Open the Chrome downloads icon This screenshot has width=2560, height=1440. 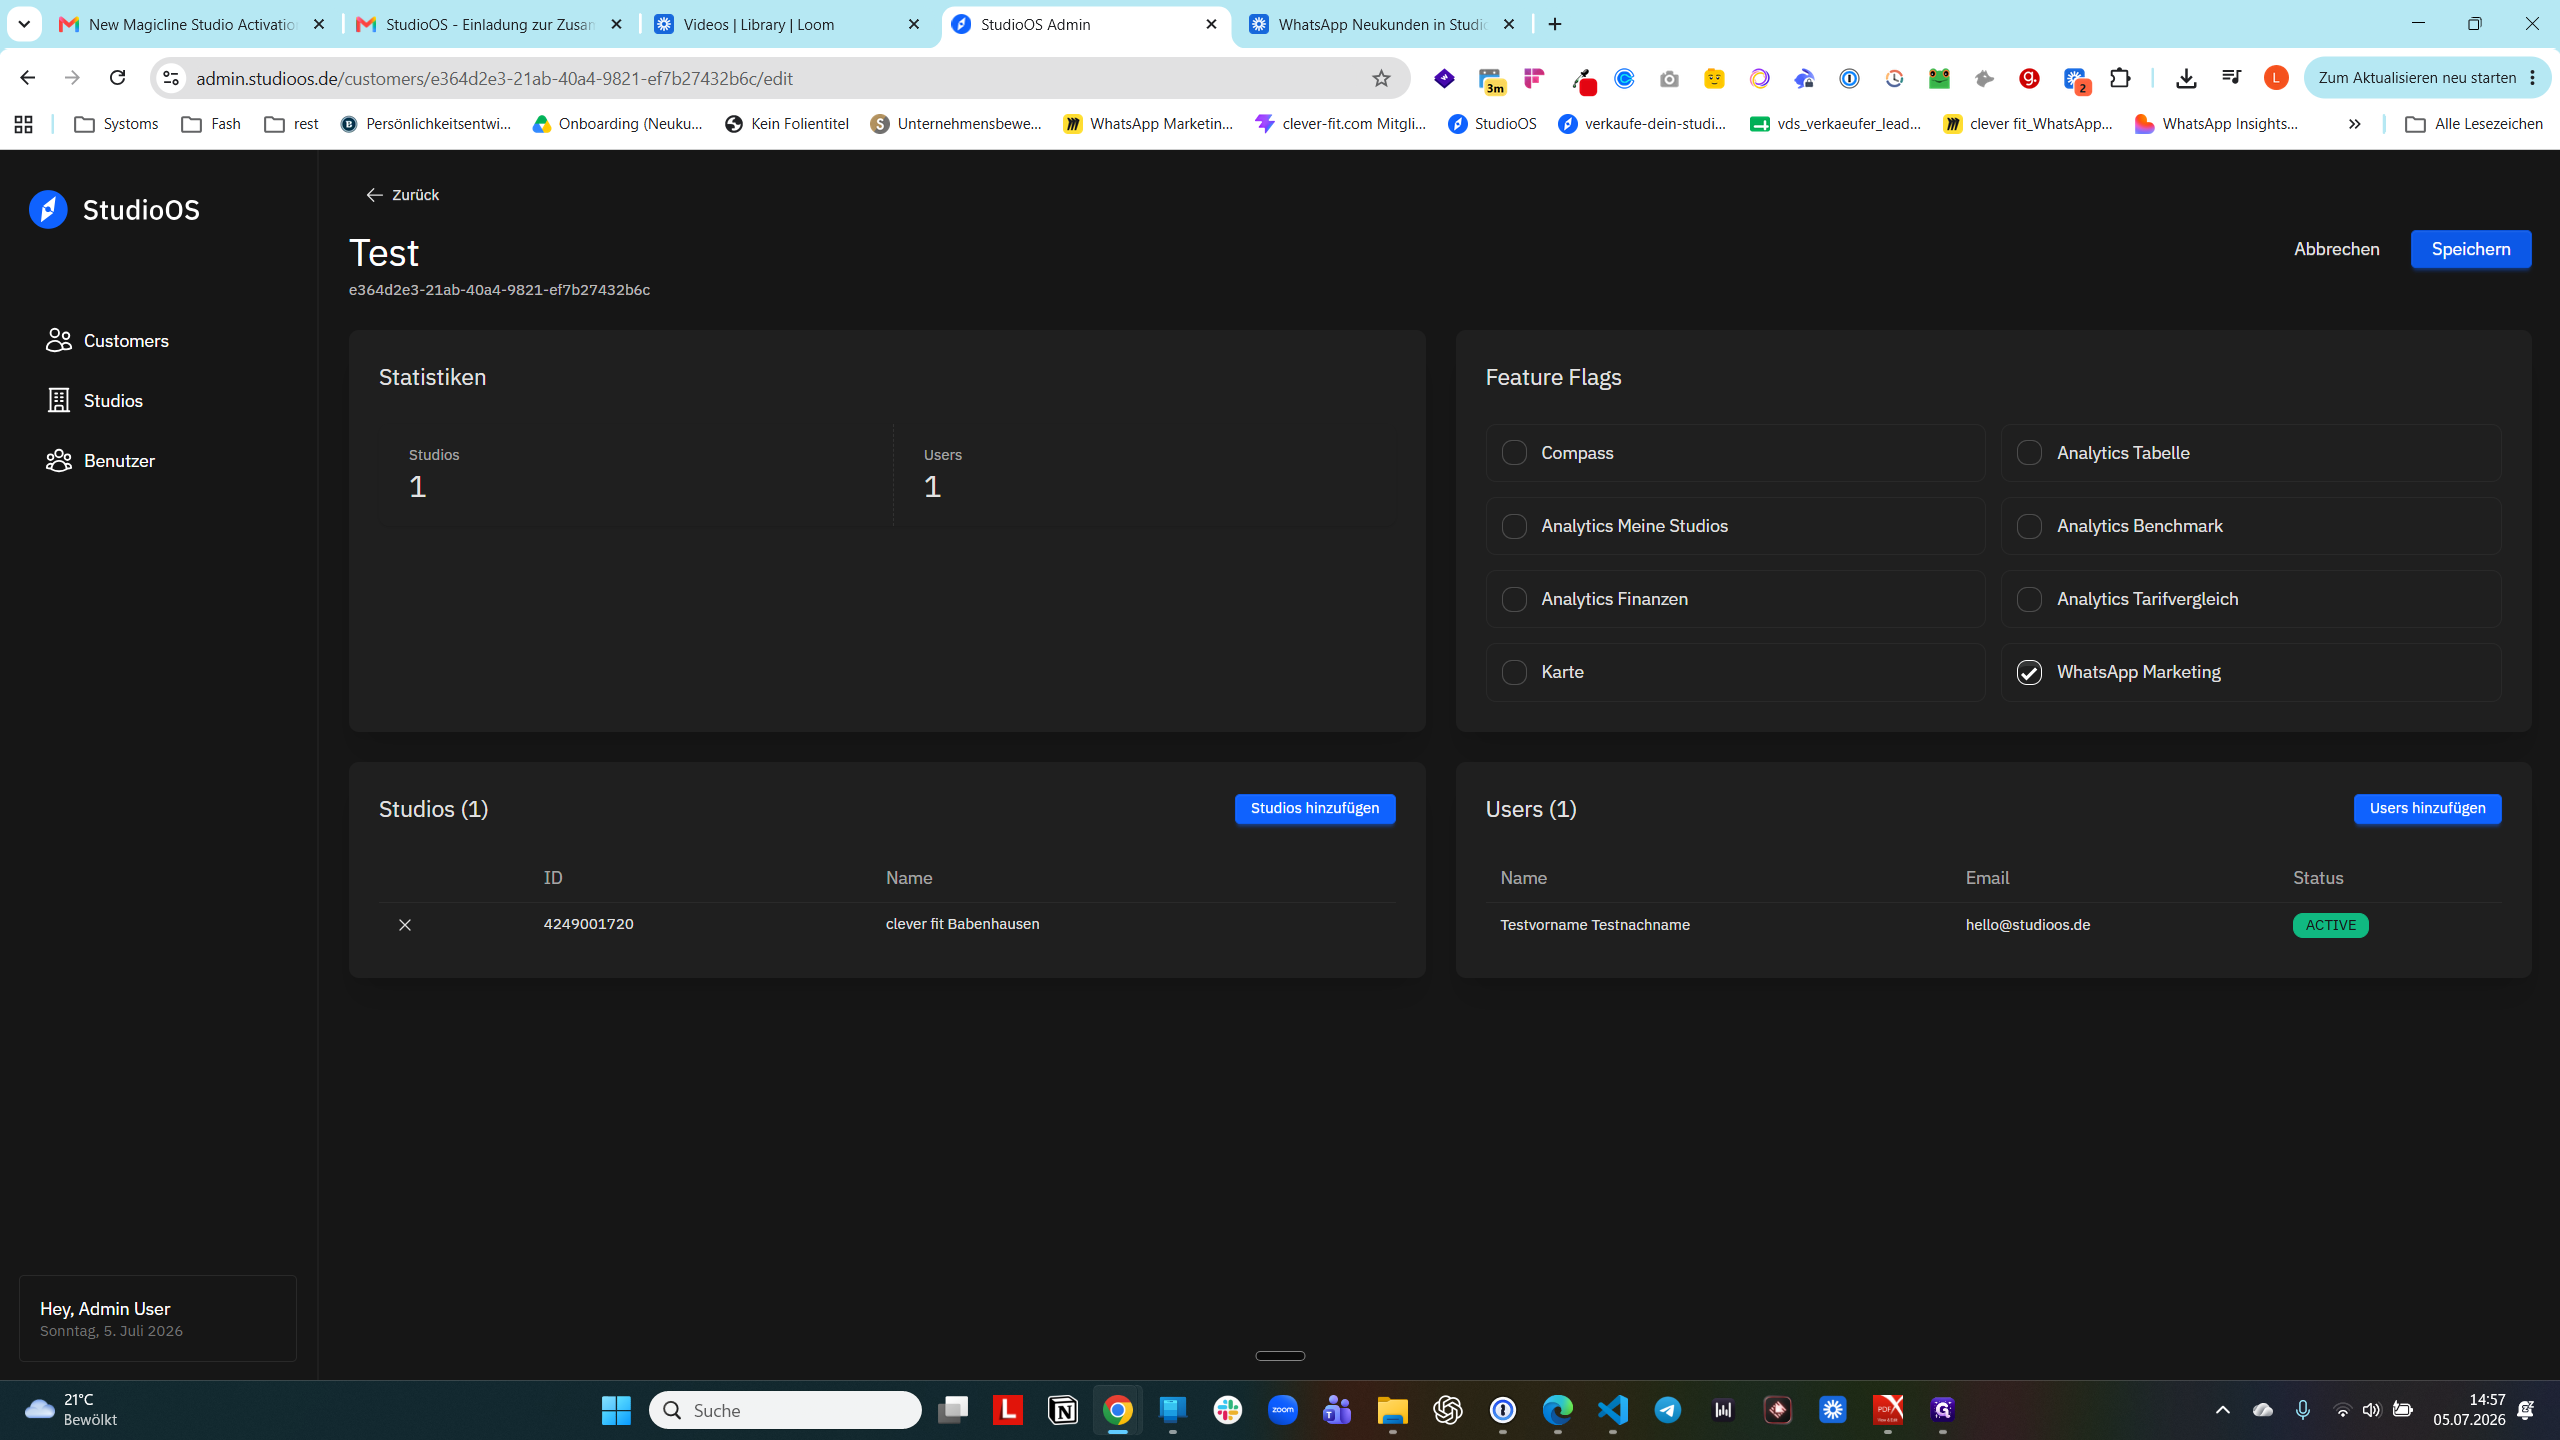pos(2186,78)
